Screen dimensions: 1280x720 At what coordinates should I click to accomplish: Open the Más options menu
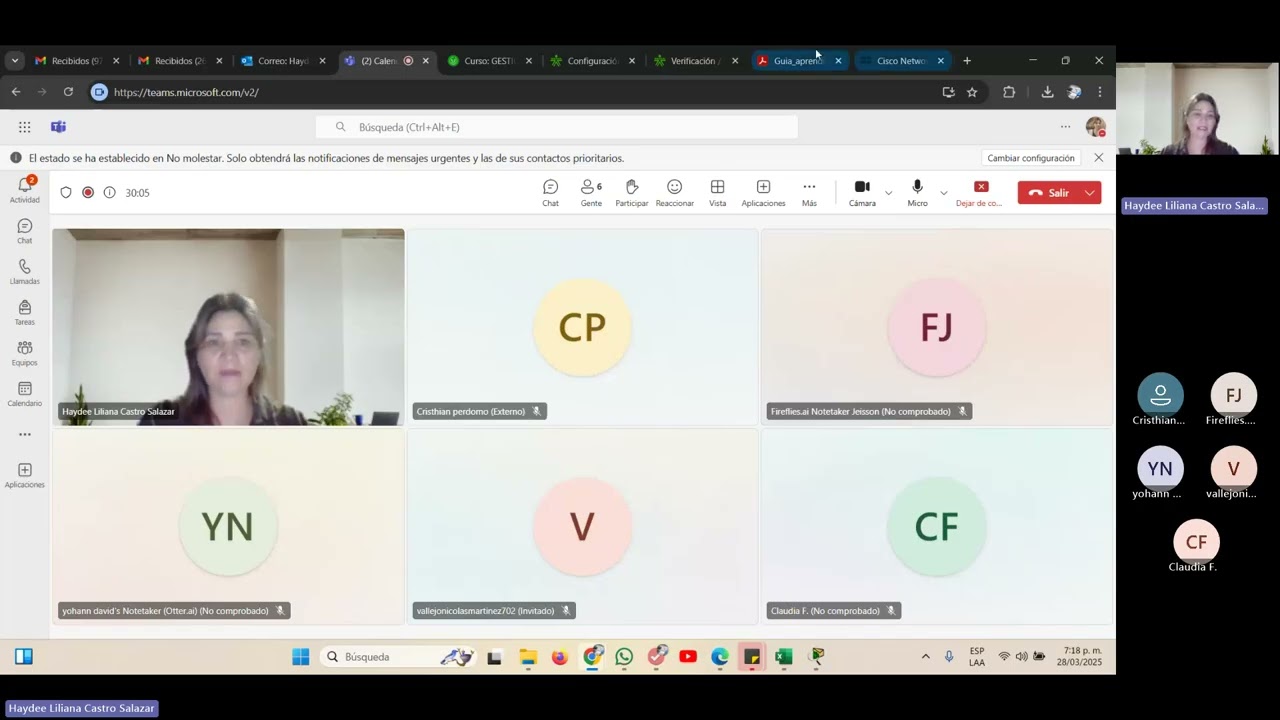809,193
